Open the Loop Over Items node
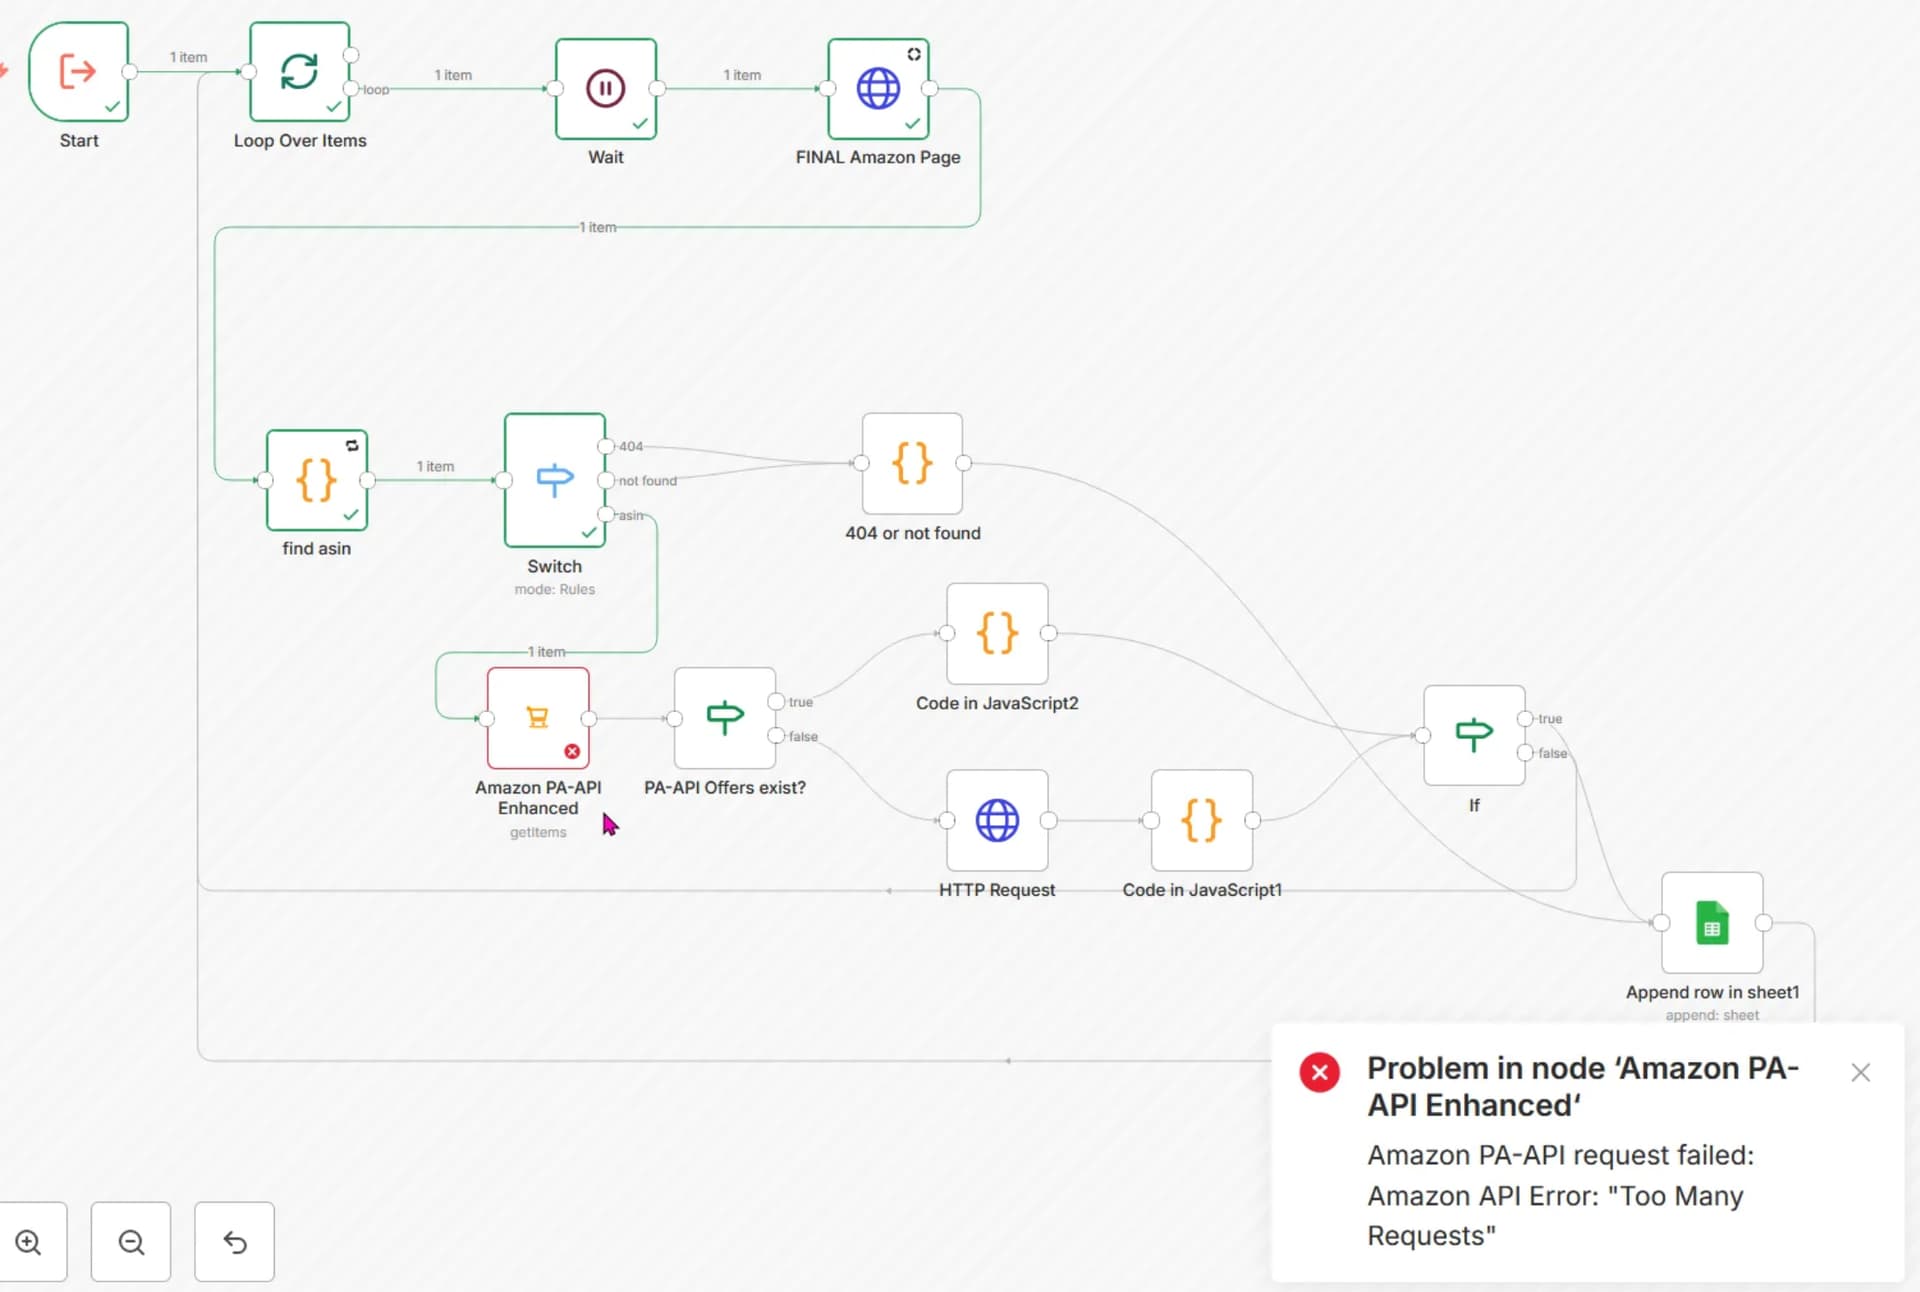This screenshot has height=1292, width=1920. 299,72
